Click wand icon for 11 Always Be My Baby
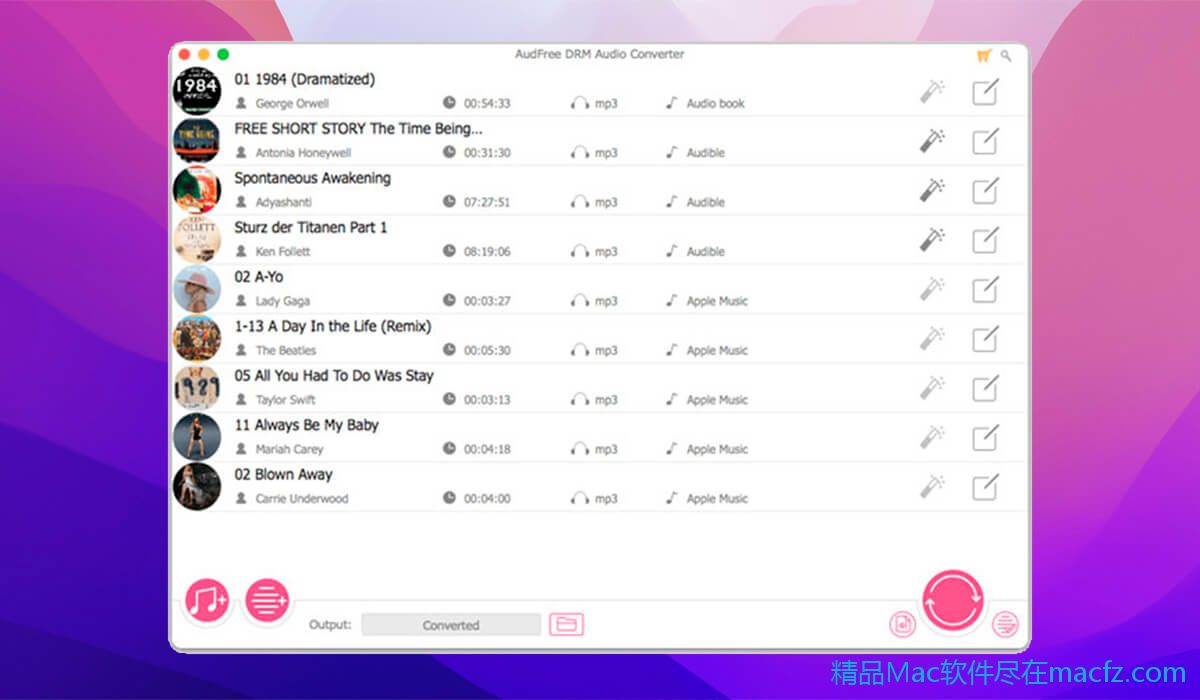Image resolution: width=1200 pixels, height=700 pixels. (932, 437)
